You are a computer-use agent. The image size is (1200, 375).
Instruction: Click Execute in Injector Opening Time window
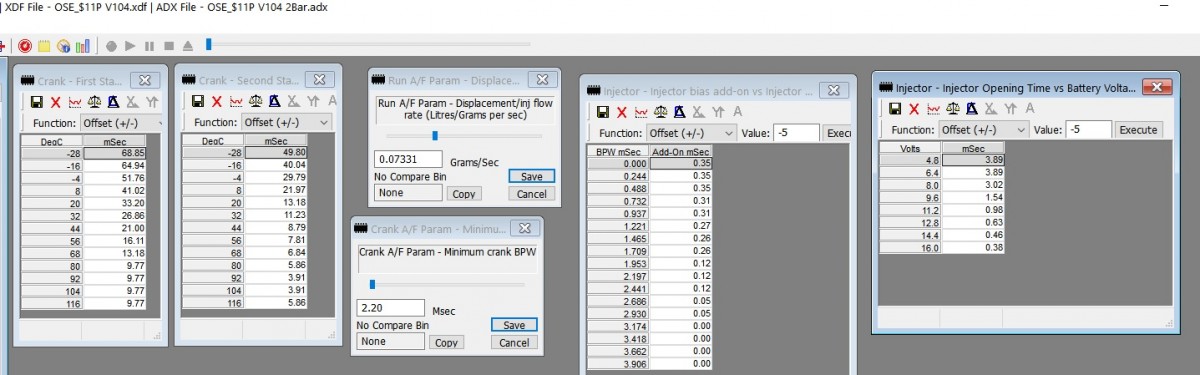click(1138, 130)
